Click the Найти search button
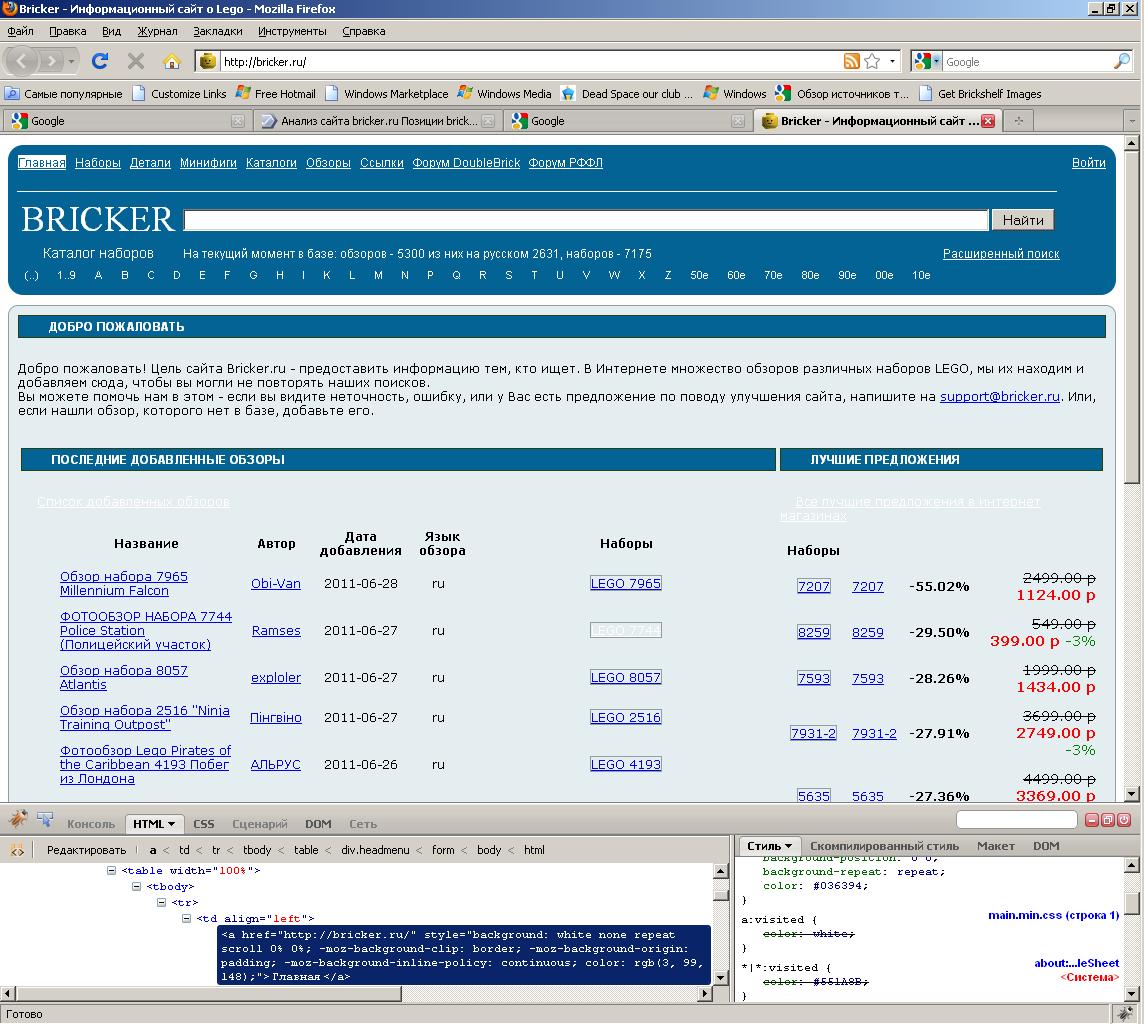 click(x=1023, y=220)
